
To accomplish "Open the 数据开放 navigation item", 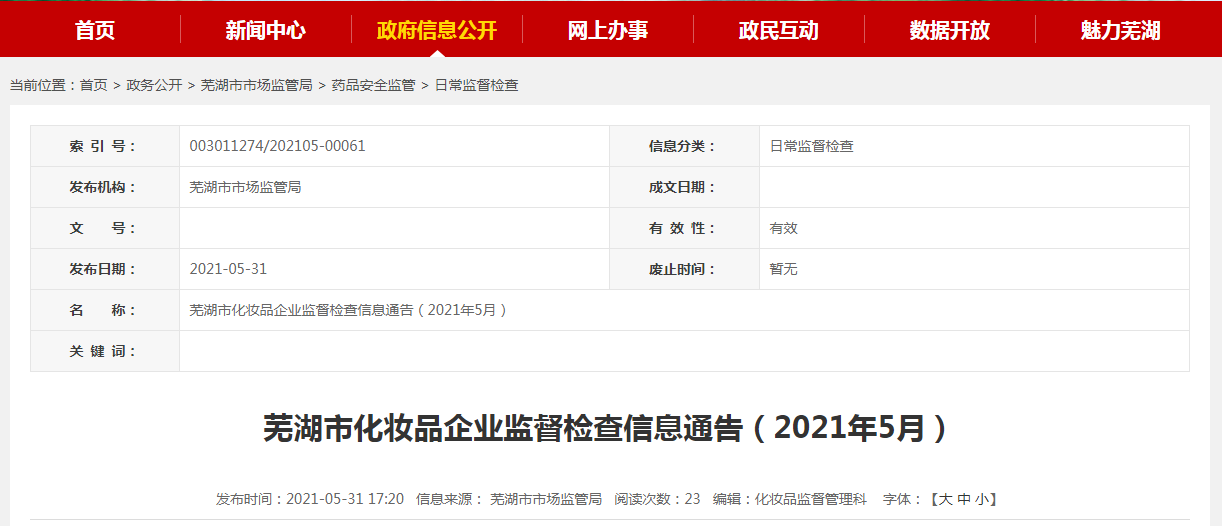I will (950, 30).
